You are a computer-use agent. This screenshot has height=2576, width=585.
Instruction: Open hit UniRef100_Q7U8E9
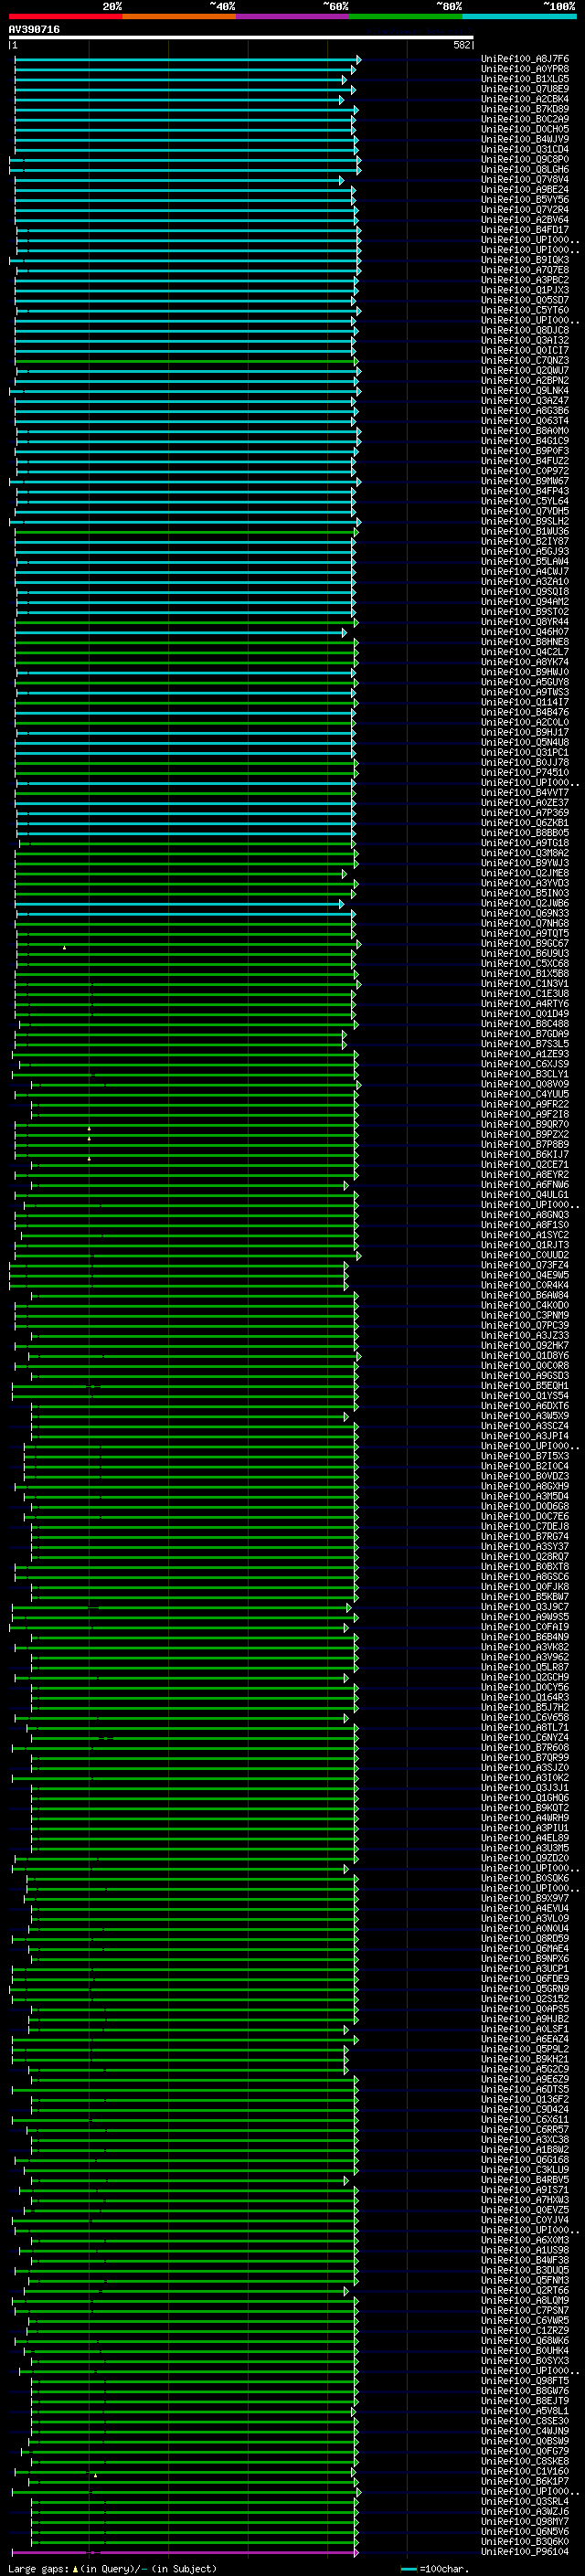pos(525,89)
